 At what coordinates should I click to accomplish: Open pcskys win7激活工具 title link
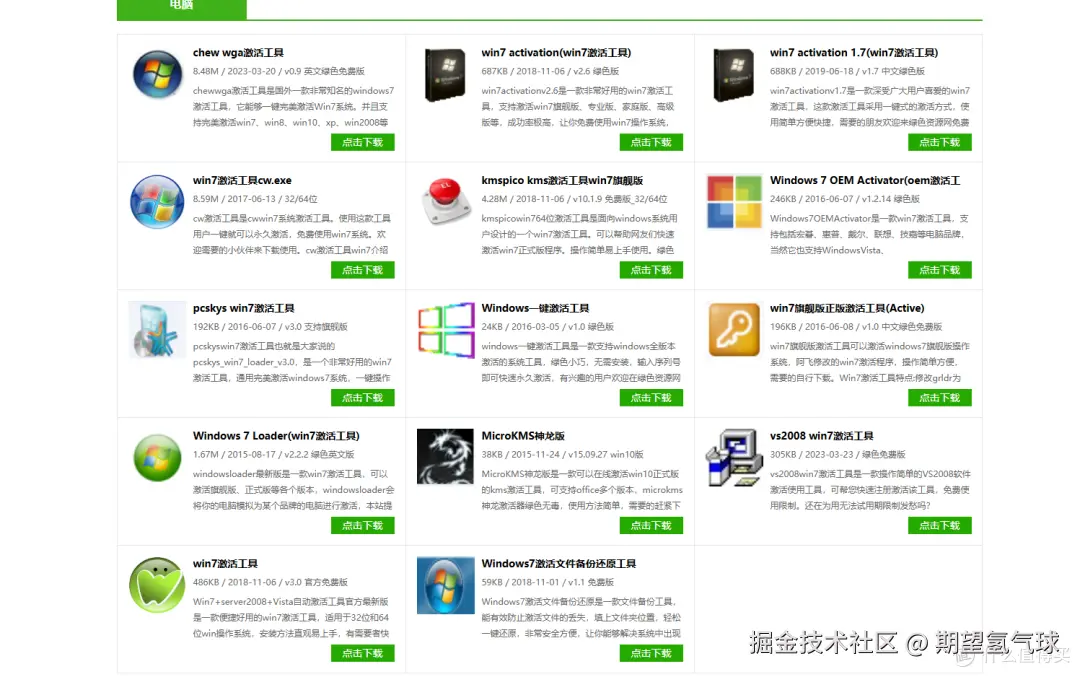point(243,309)
